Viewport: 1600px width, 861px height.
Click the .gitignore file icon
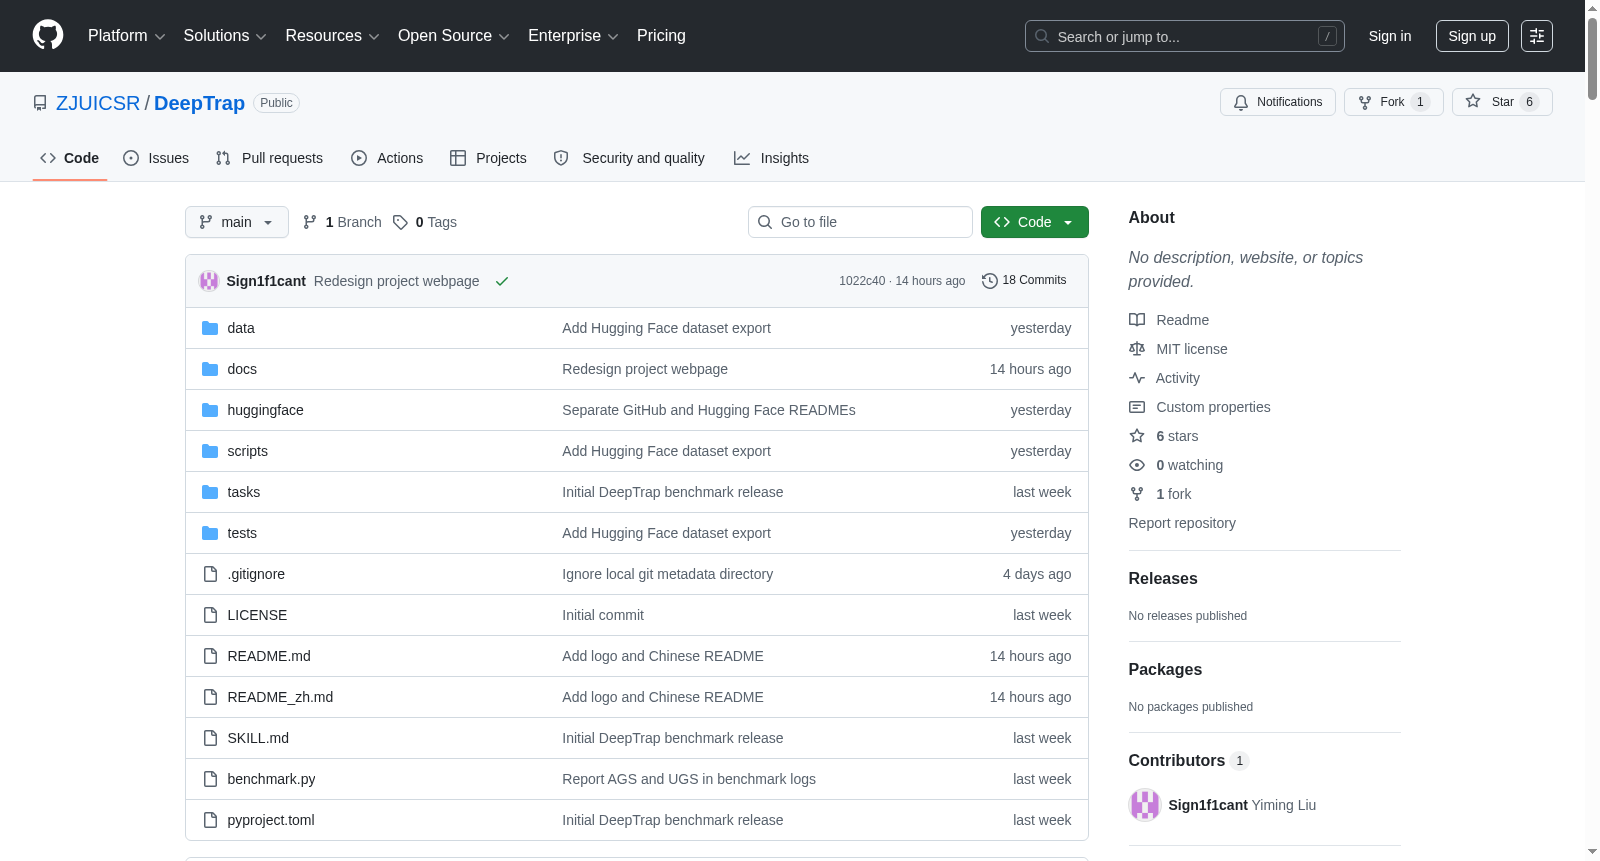coord(210,574)
